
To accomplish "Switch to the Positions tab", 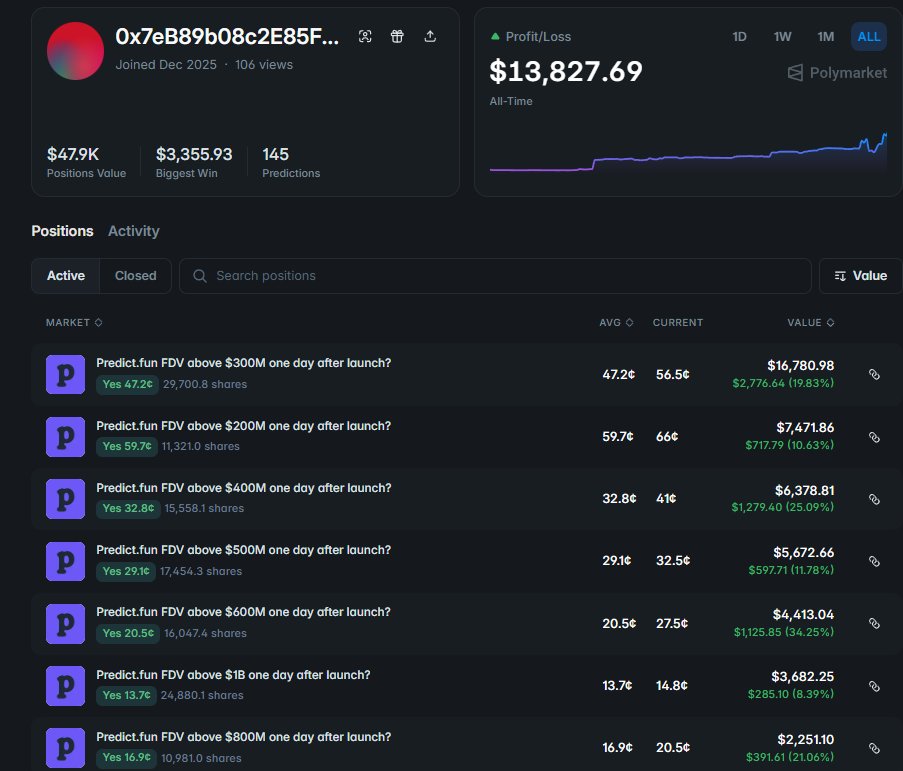I will [62, 231].
